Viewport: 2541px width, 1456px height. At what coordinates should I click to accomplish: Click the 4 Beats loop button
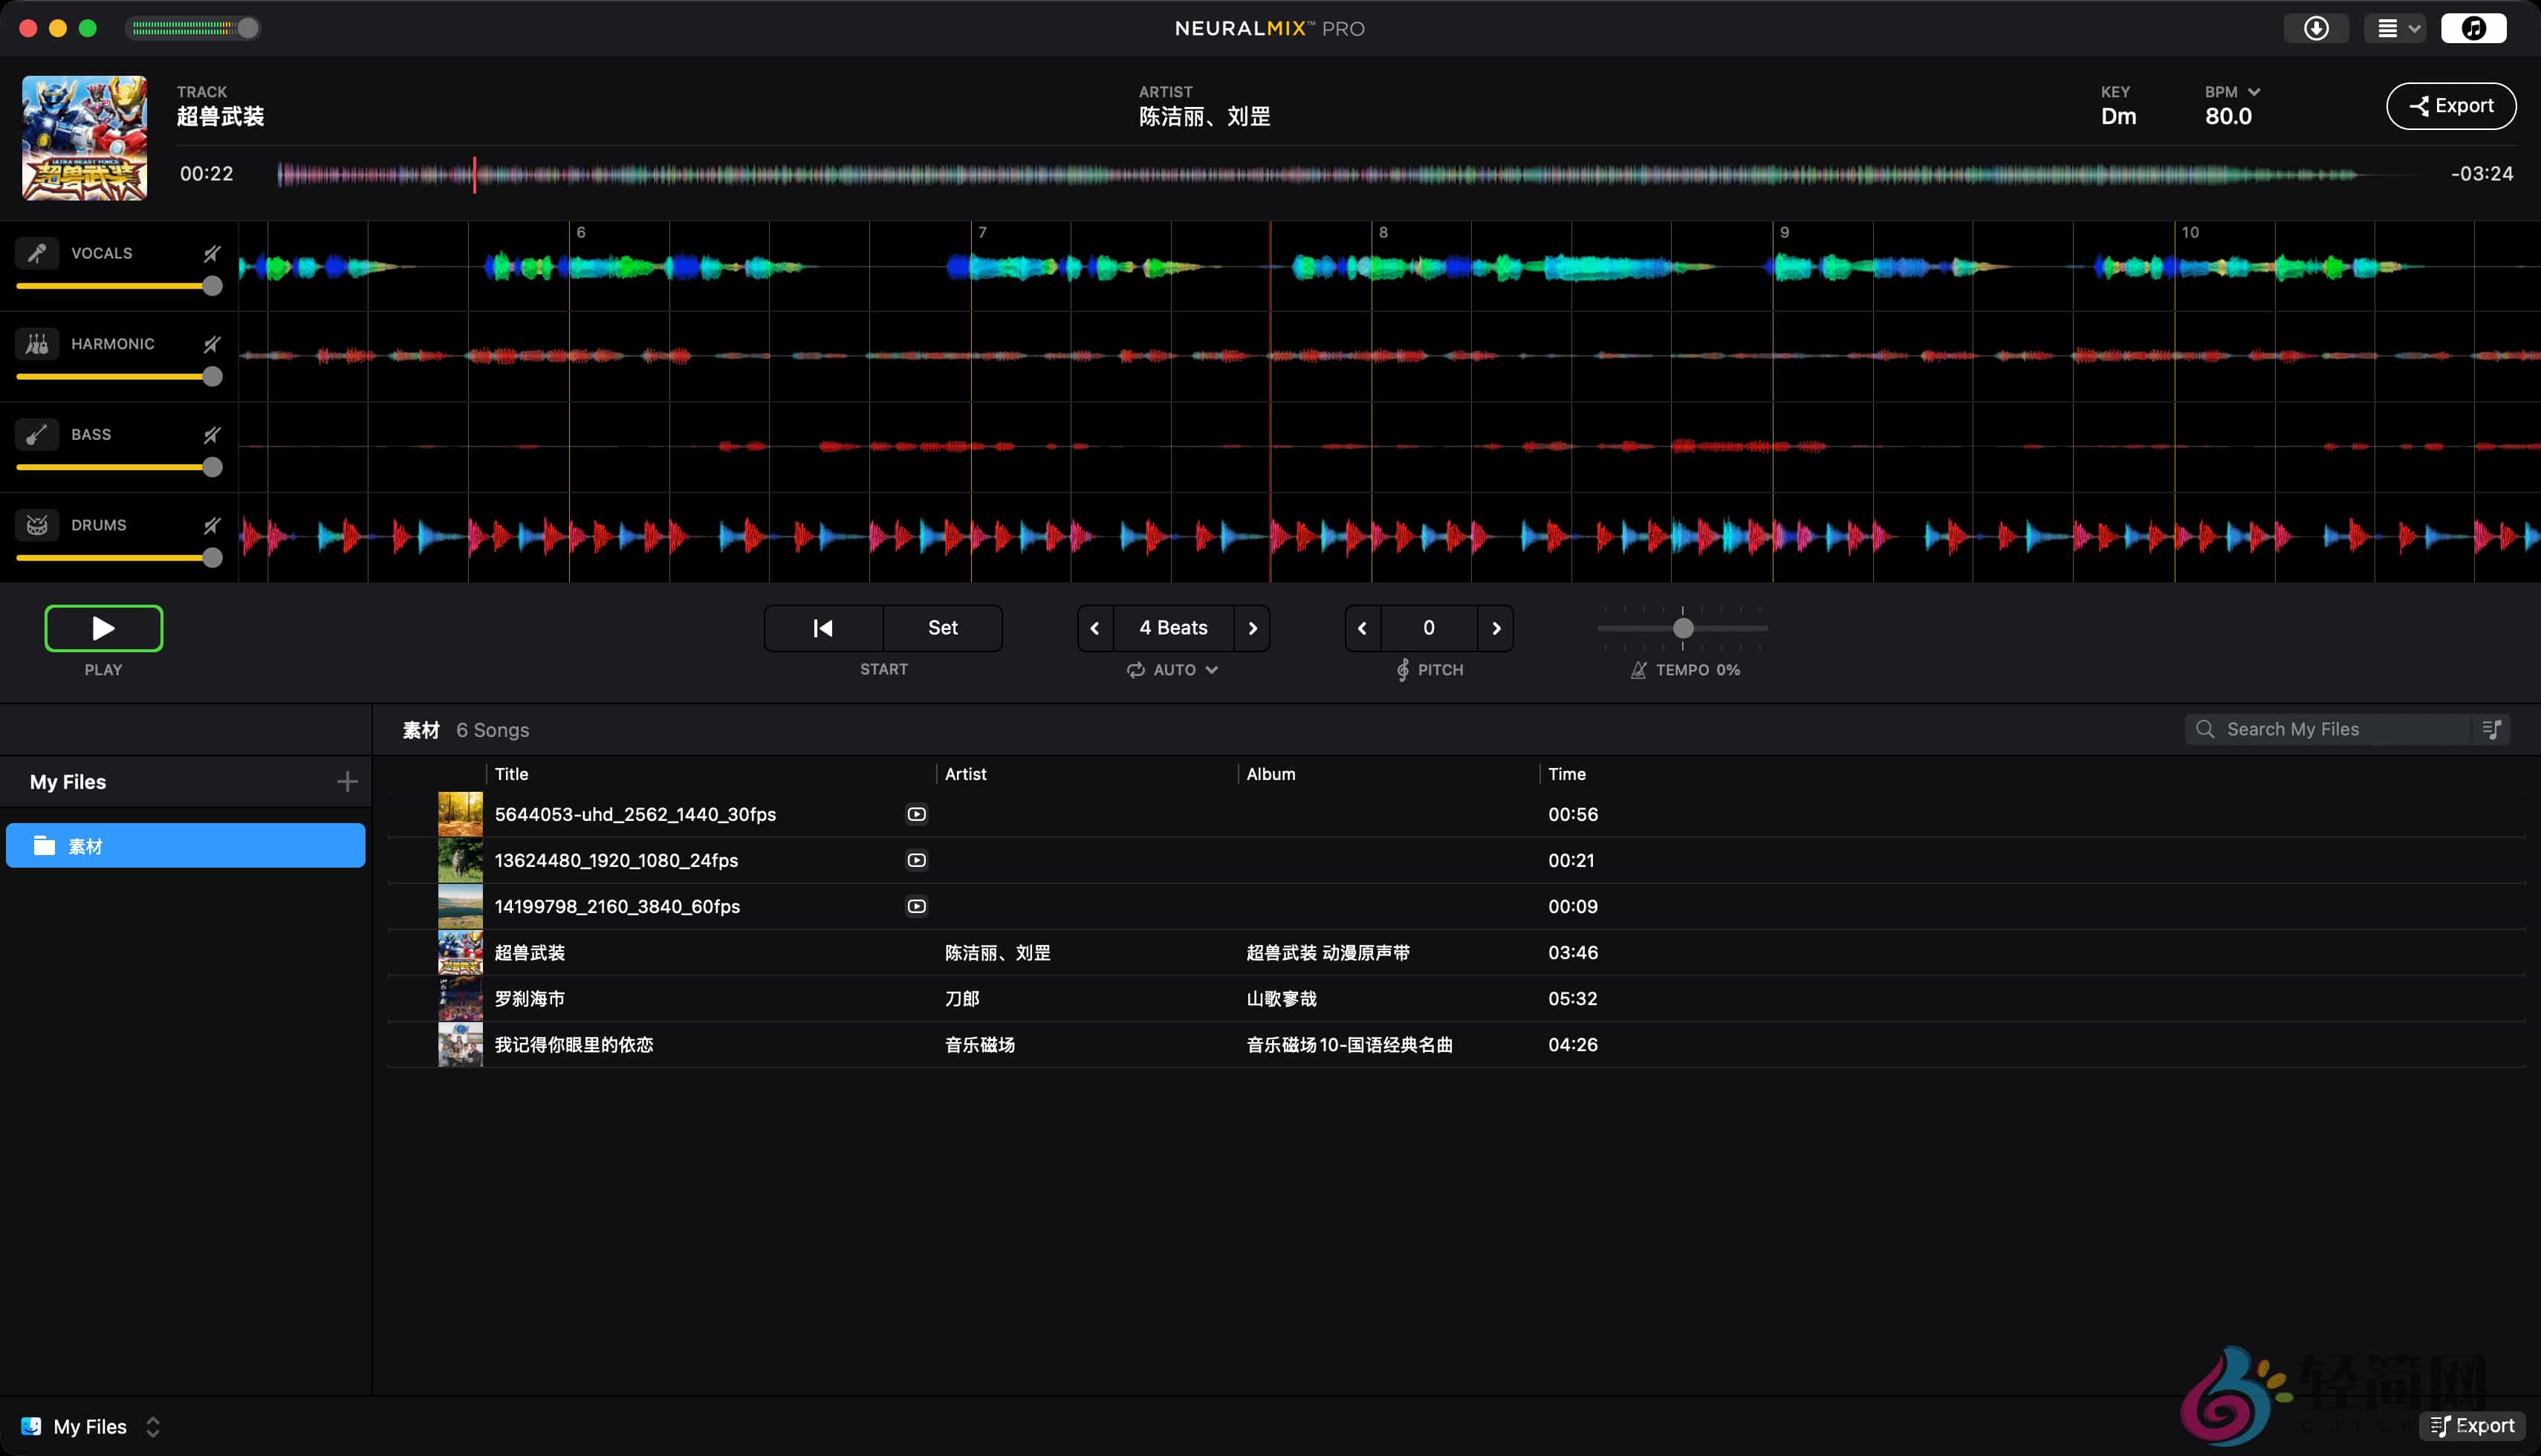(1173, 628)
